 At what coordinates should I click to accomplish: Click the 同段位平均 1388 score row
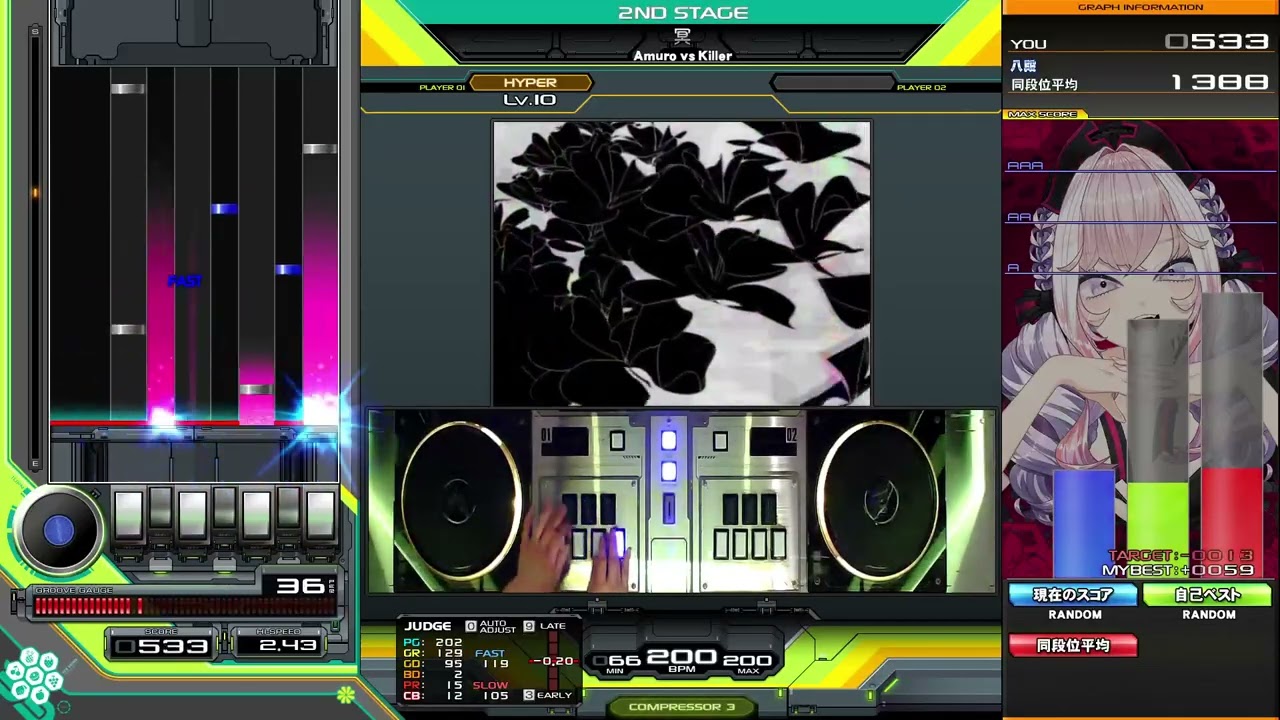1140,84
